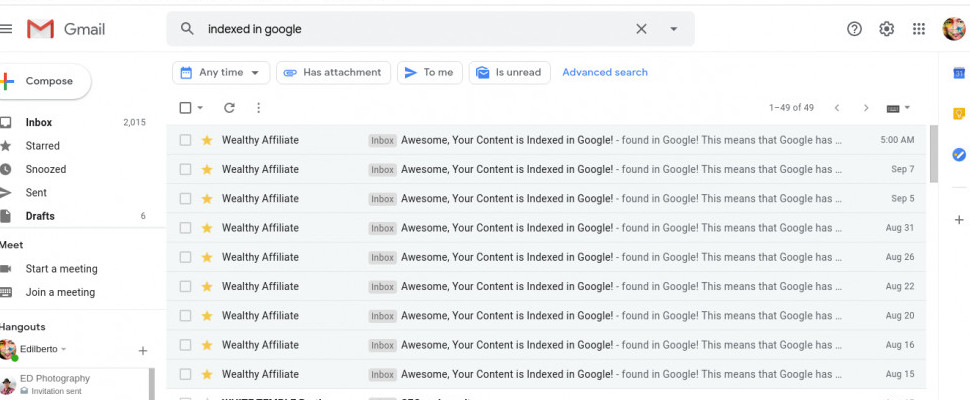The image size is (970, 400).
Task: Unstar the Aug 31 Wealthy Affiliate email
Action: click(207, 228)
